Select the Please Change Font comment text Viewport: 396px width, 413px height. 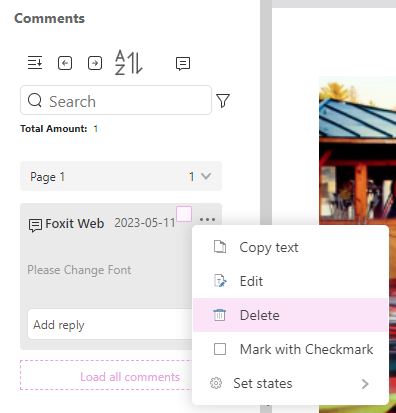[x=79, y=270]
